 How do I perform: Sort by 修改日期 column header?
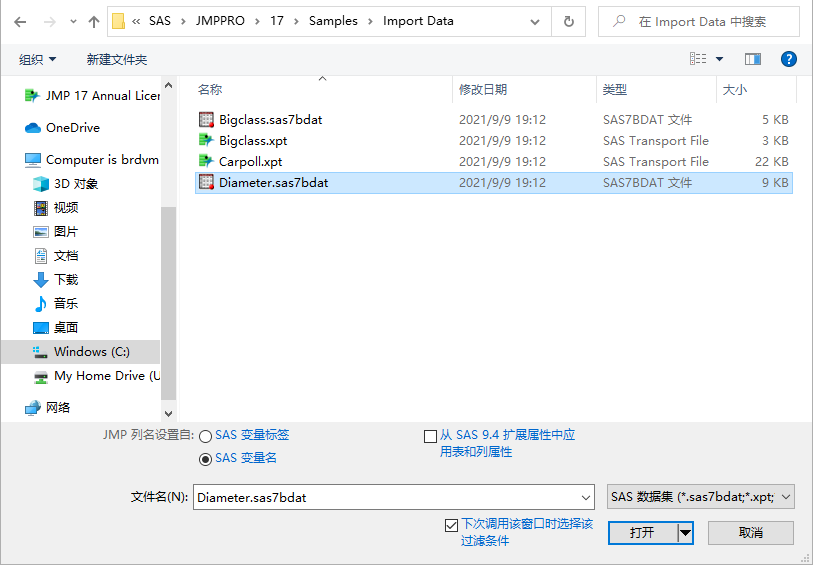[x=483, y=90]
